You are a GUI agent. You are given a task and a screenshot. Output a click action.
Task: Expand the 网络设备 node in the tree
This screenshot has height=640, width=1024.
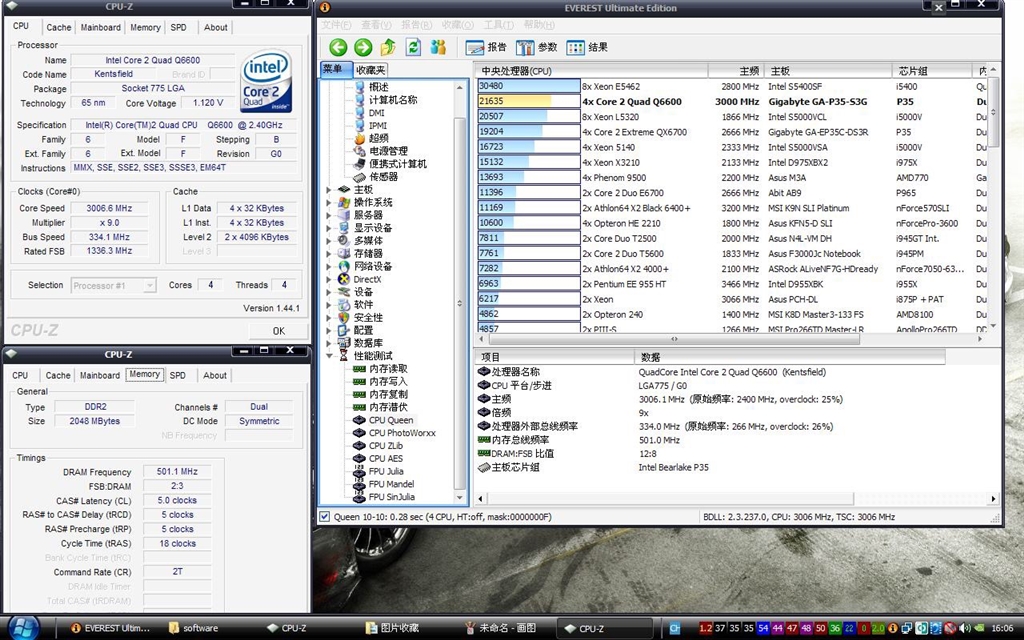(328, 266)
